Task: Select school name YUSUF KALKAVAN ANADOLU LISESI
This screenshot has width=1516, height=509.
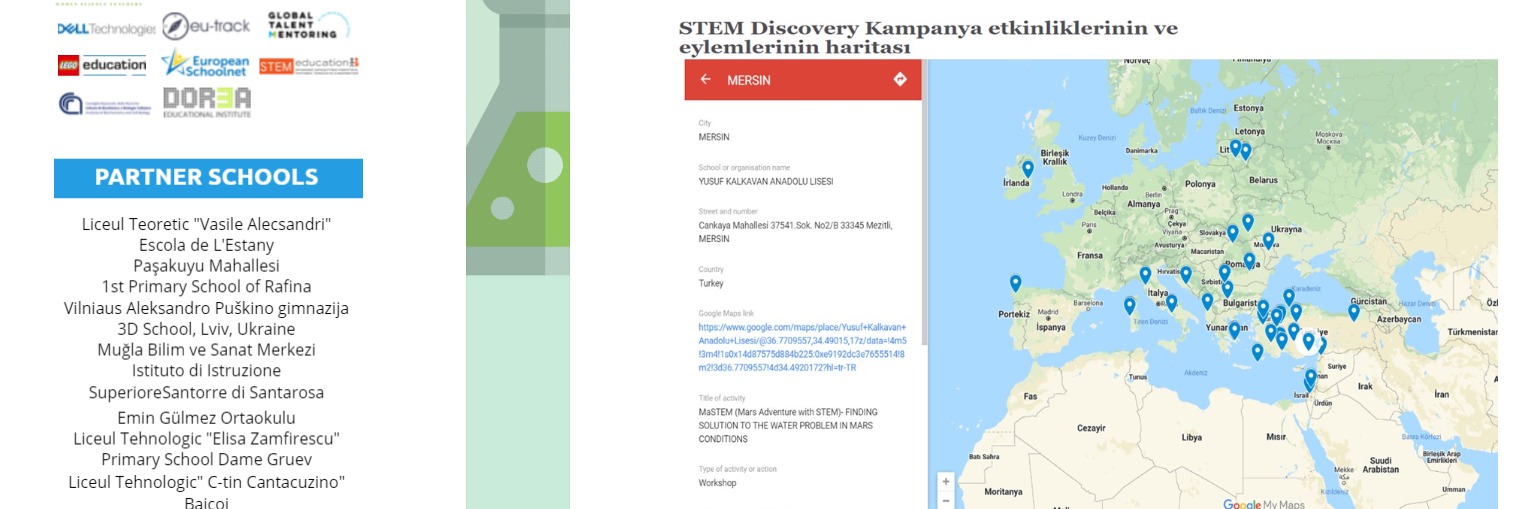Action: pos(766,181)
